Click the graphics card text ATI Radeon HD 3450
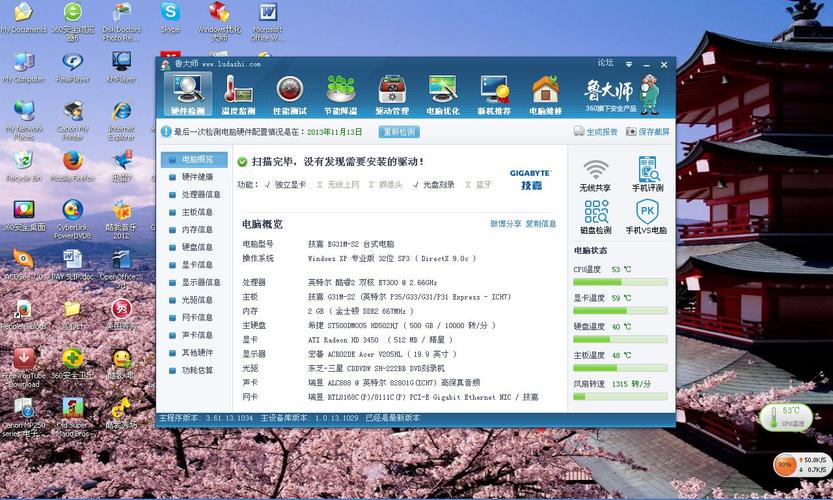Screen dimensions: 833x500 pyautogui.click(x=343, y=340)
